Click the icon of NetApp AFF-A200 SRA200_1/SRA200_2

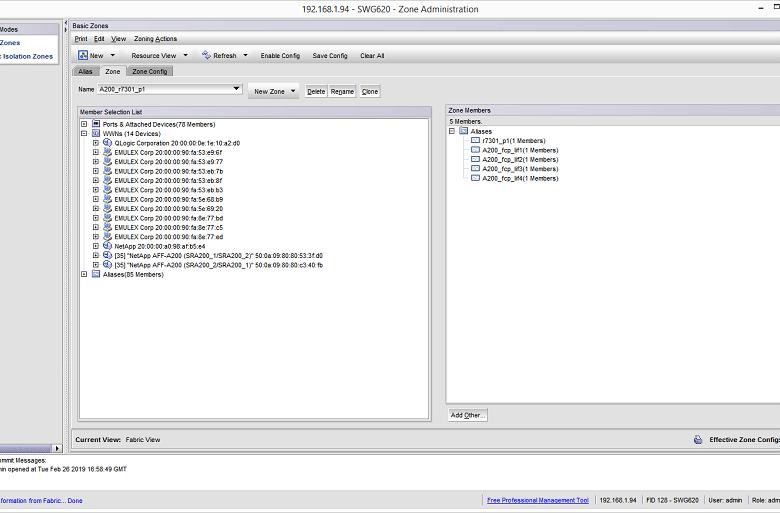point(107,255)
